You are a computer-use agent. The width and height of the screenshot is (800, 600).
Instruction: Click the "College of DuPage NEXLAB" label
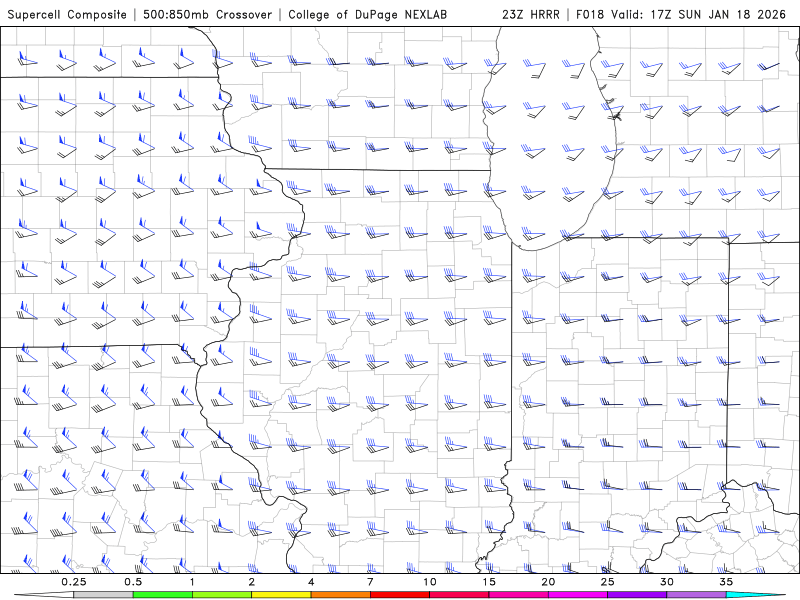(367, 14)
